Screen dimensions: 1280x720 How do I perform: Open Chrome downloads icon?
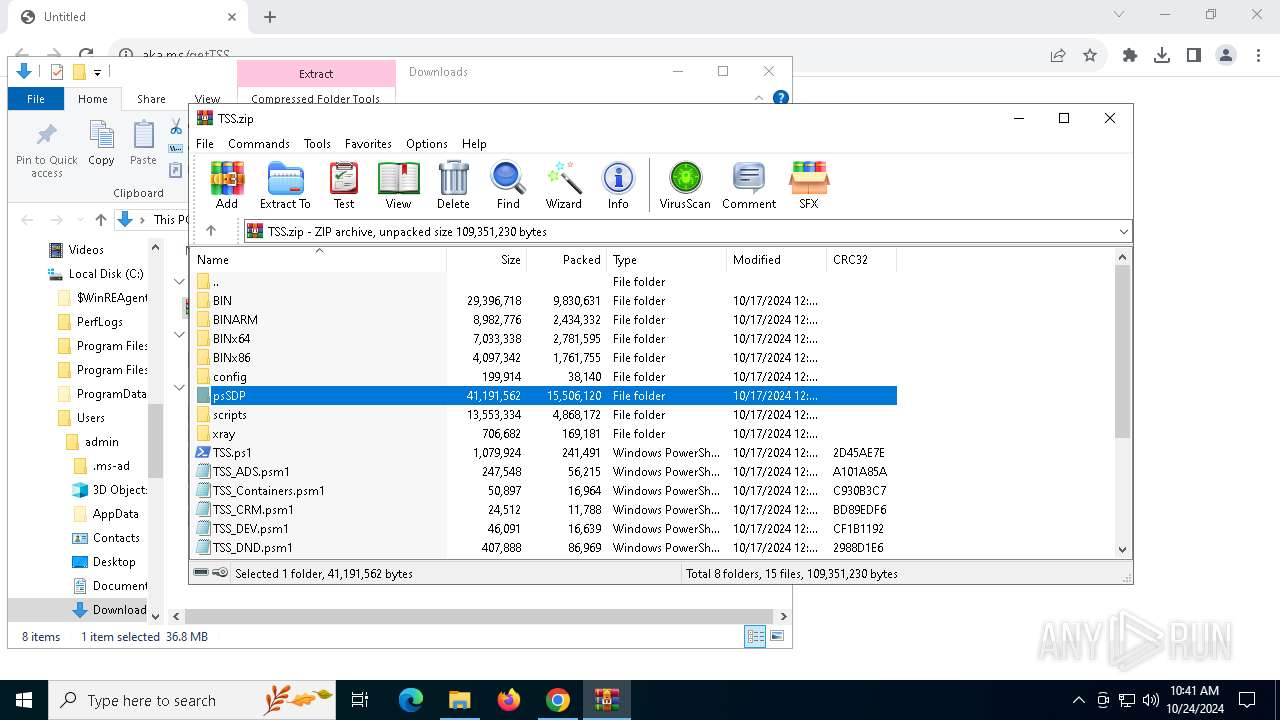coord(1161,56)
